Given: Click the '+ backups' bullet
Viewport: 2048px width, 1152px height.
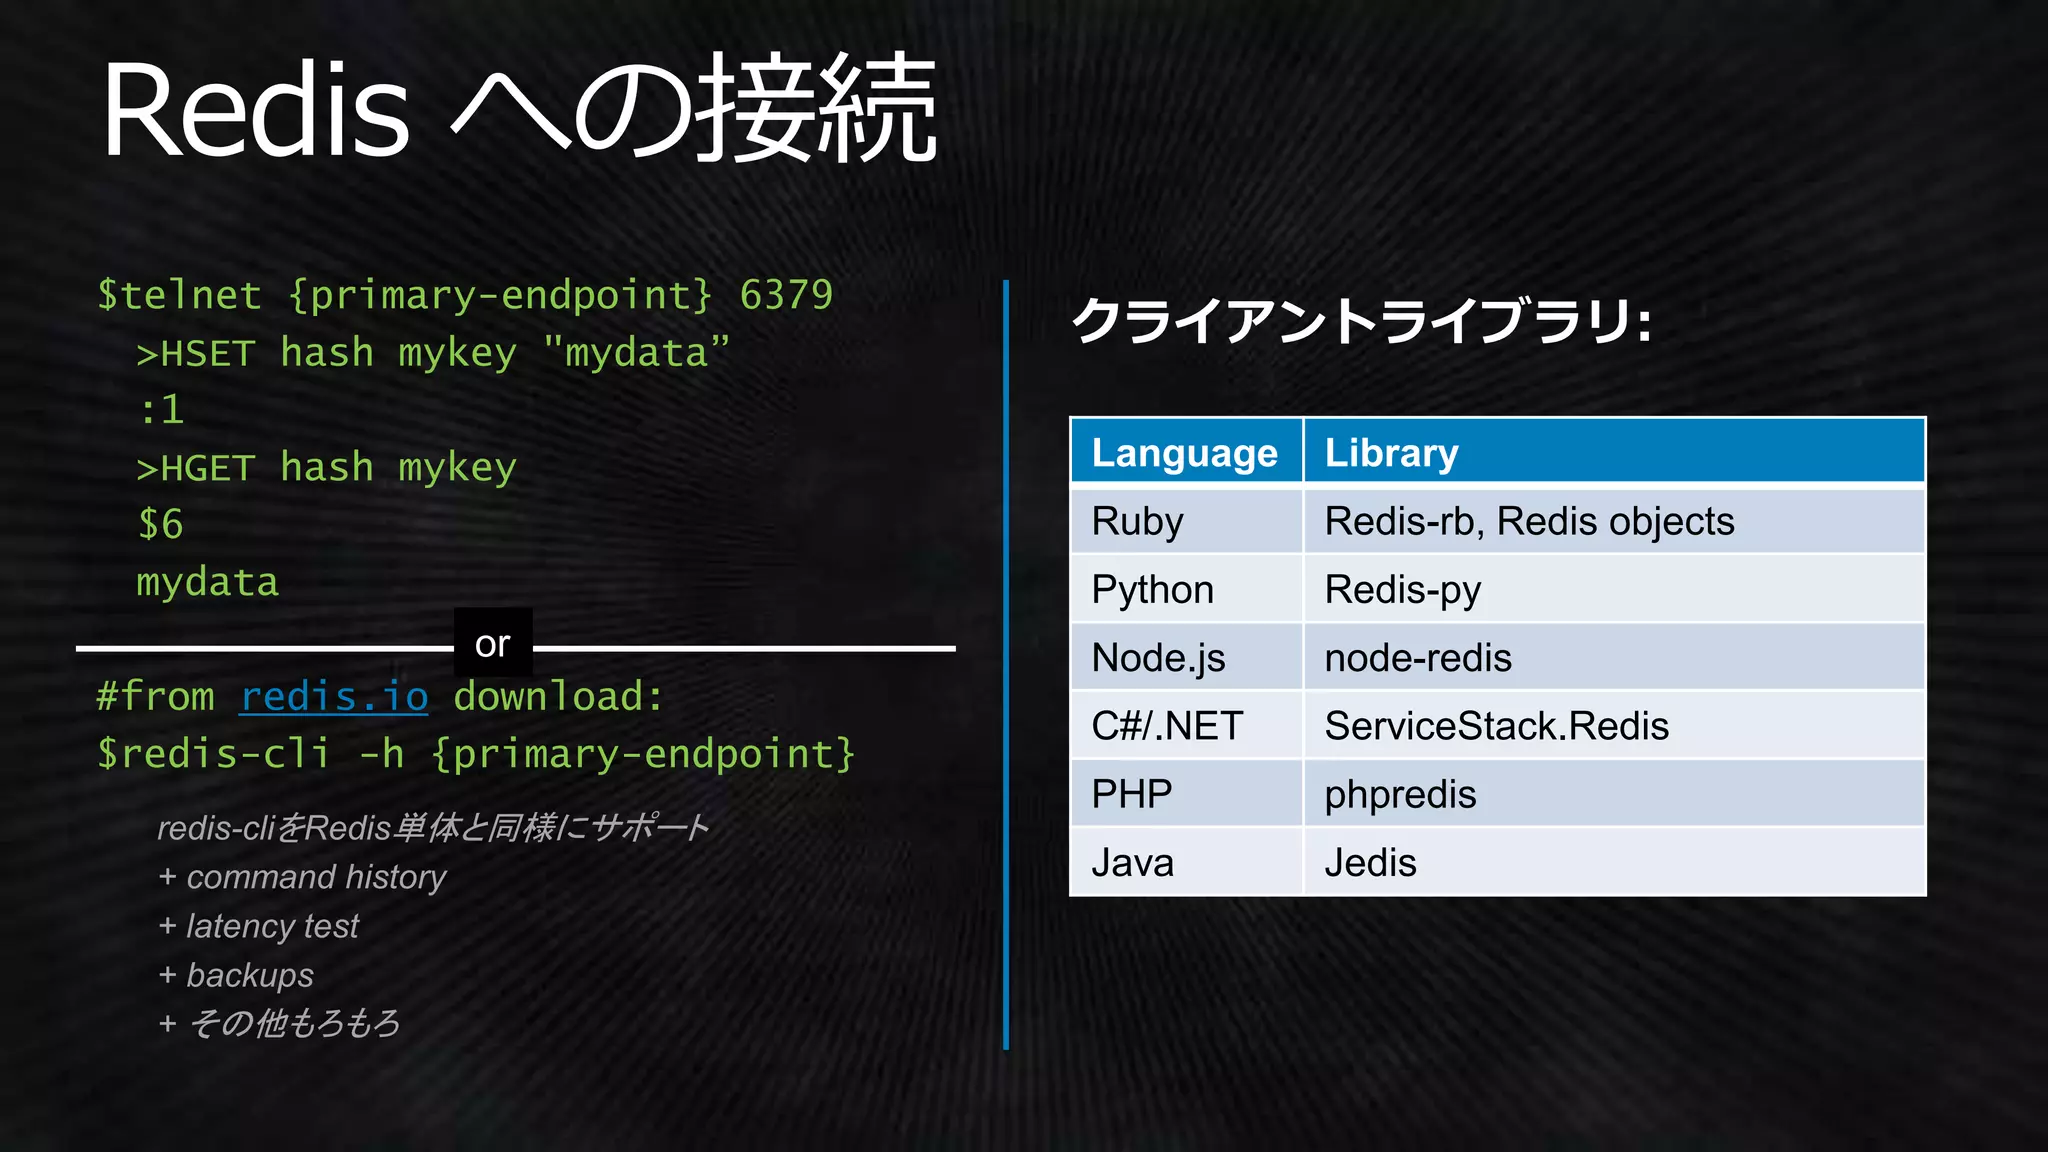Looking at the screenshot, I should click(x=236, y=975).
